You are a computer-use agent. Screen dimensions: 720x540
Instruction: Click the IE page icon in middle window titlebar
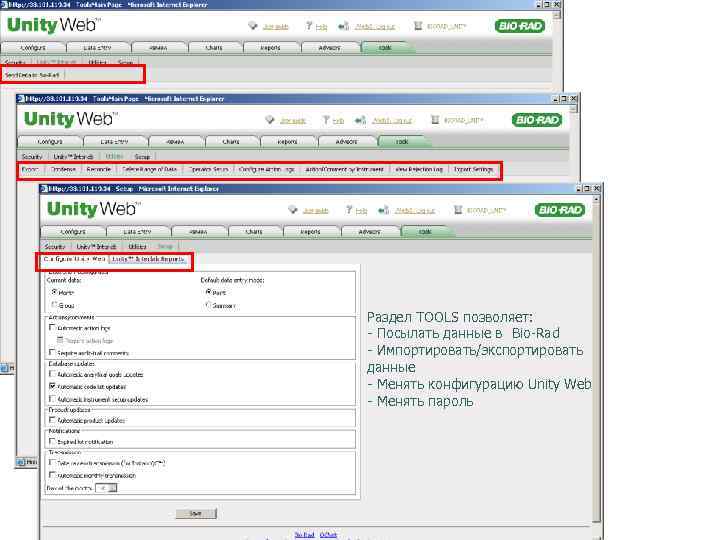(x=21, y=98)
